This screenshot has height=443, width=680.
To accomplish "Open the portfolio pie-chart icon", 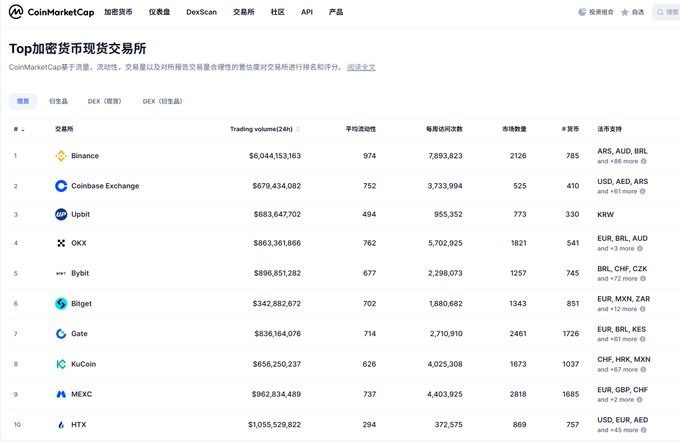I will click(x=582, y=12).
